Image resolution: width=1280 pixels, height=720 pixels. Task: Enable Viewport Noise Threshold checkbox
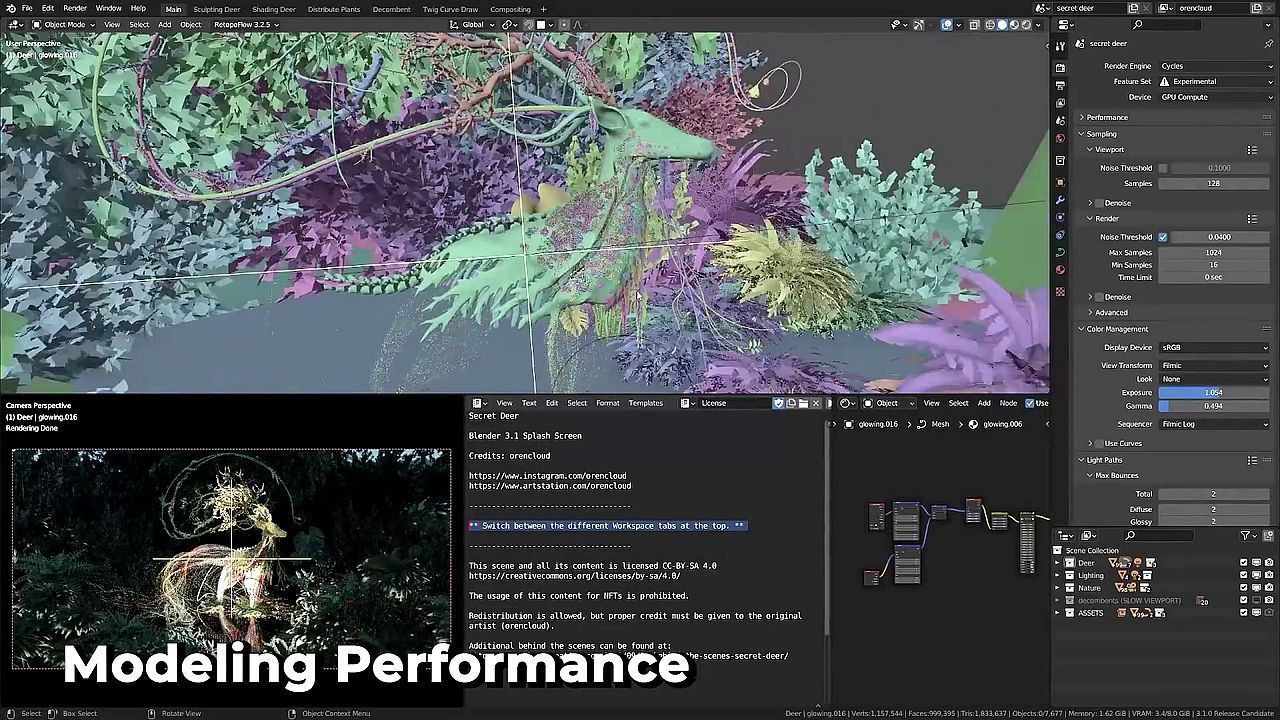pyautogui.click(x=1163, y=168)
